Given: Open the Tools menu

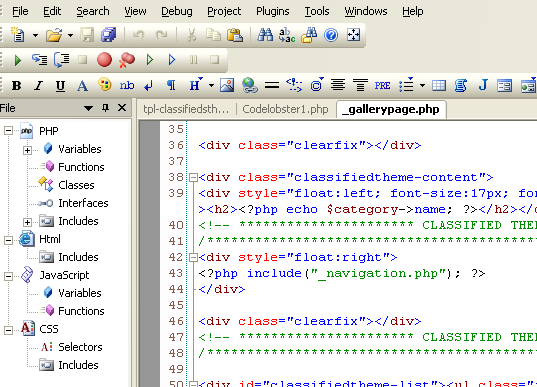Looking at the screenshot, I should pos(317,11).
